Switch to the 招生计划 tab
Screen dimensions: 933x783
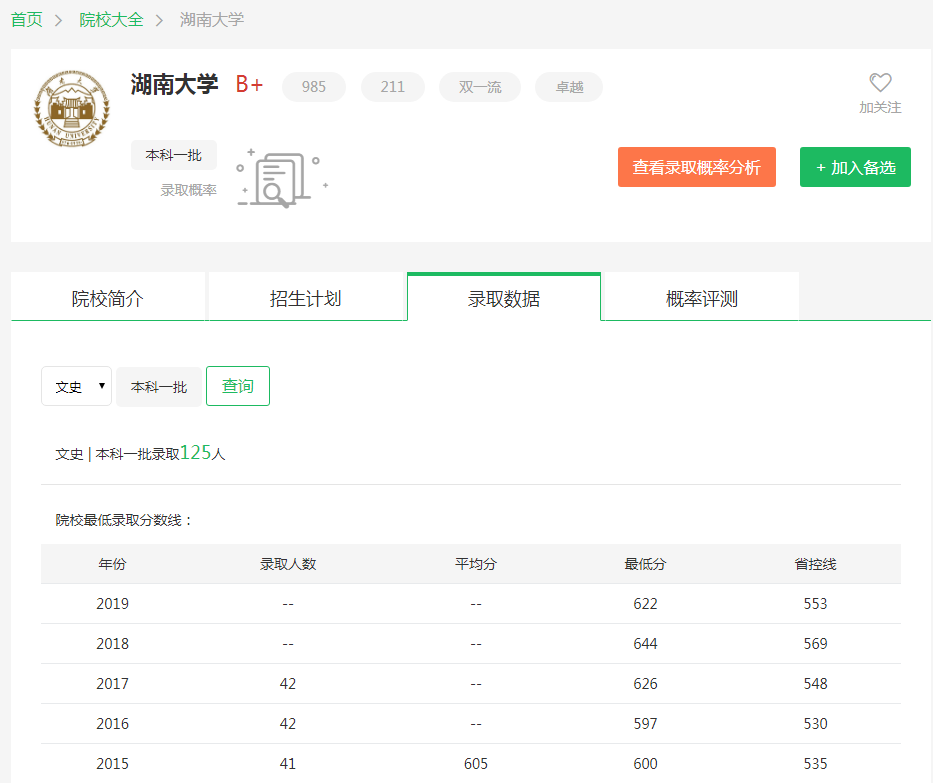click(x=305, y=298)
